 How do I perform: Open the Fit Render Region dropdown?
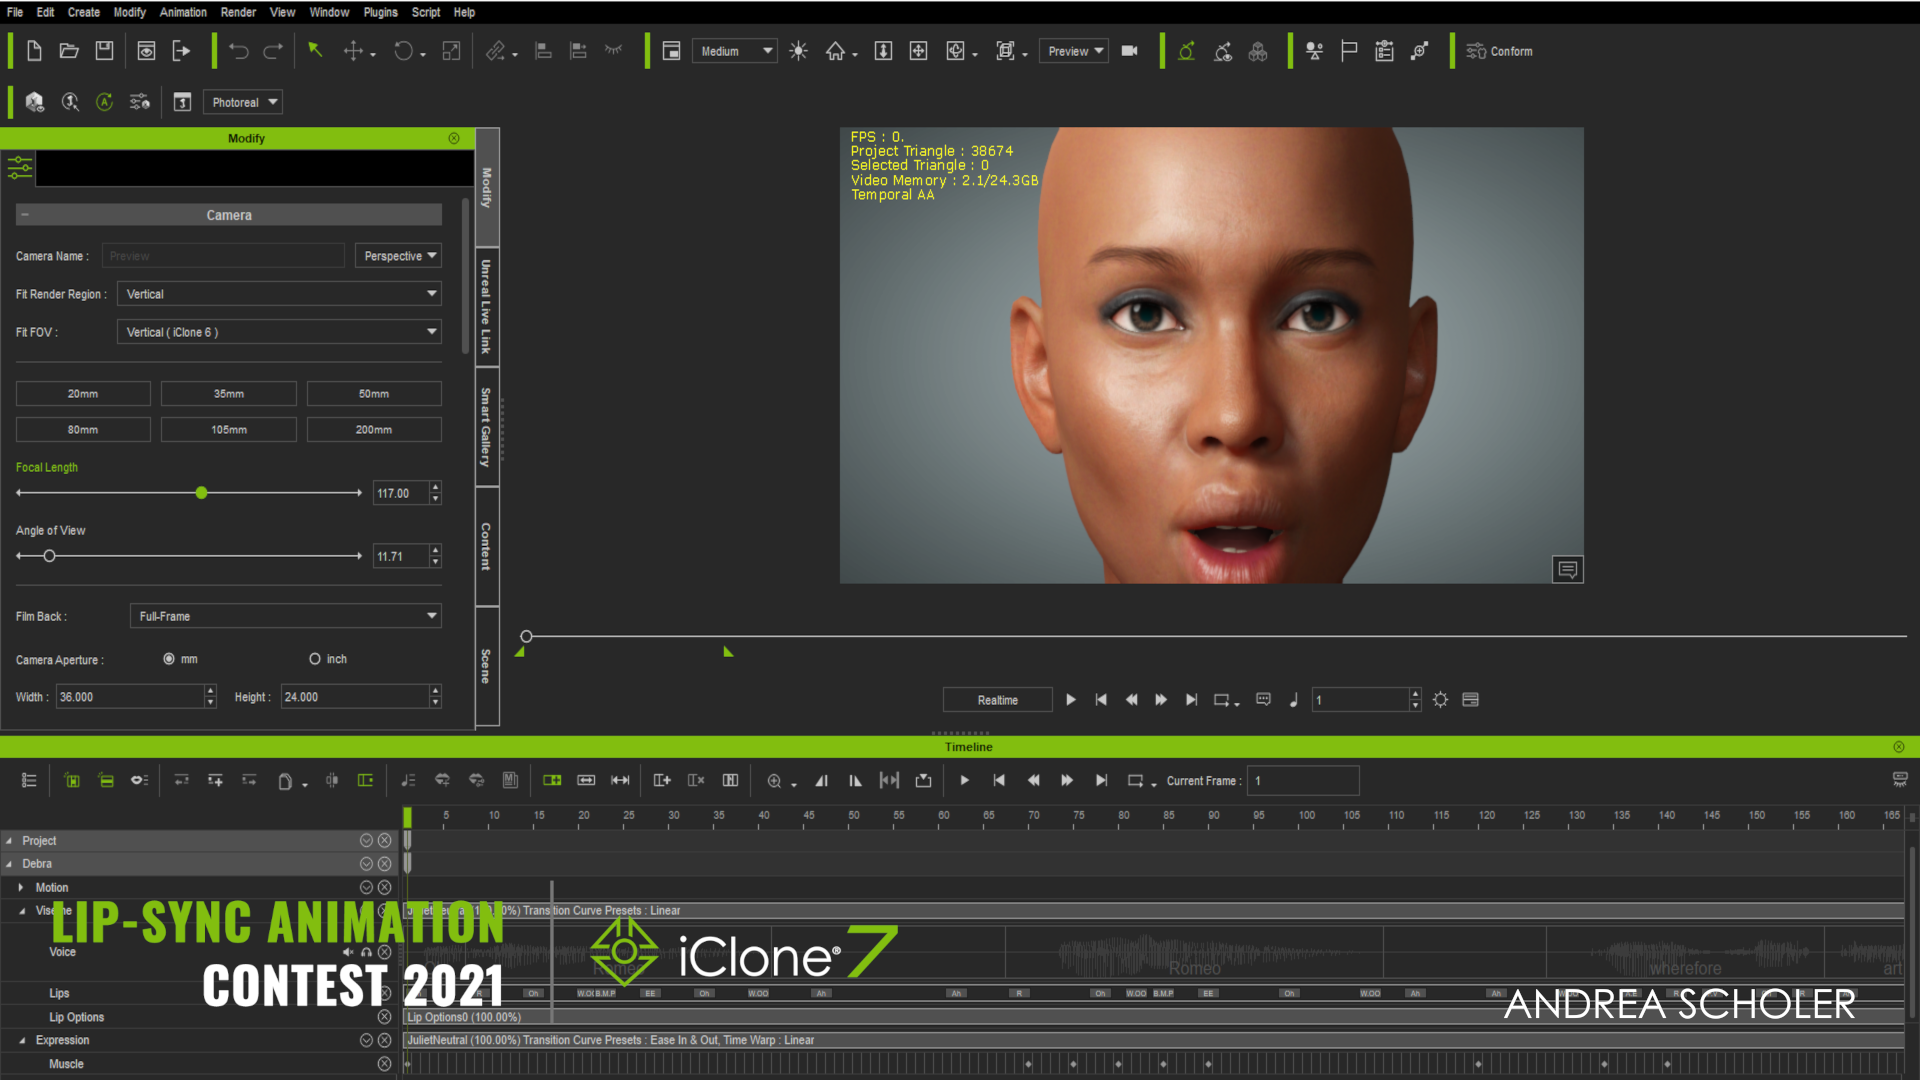(279, 294)
